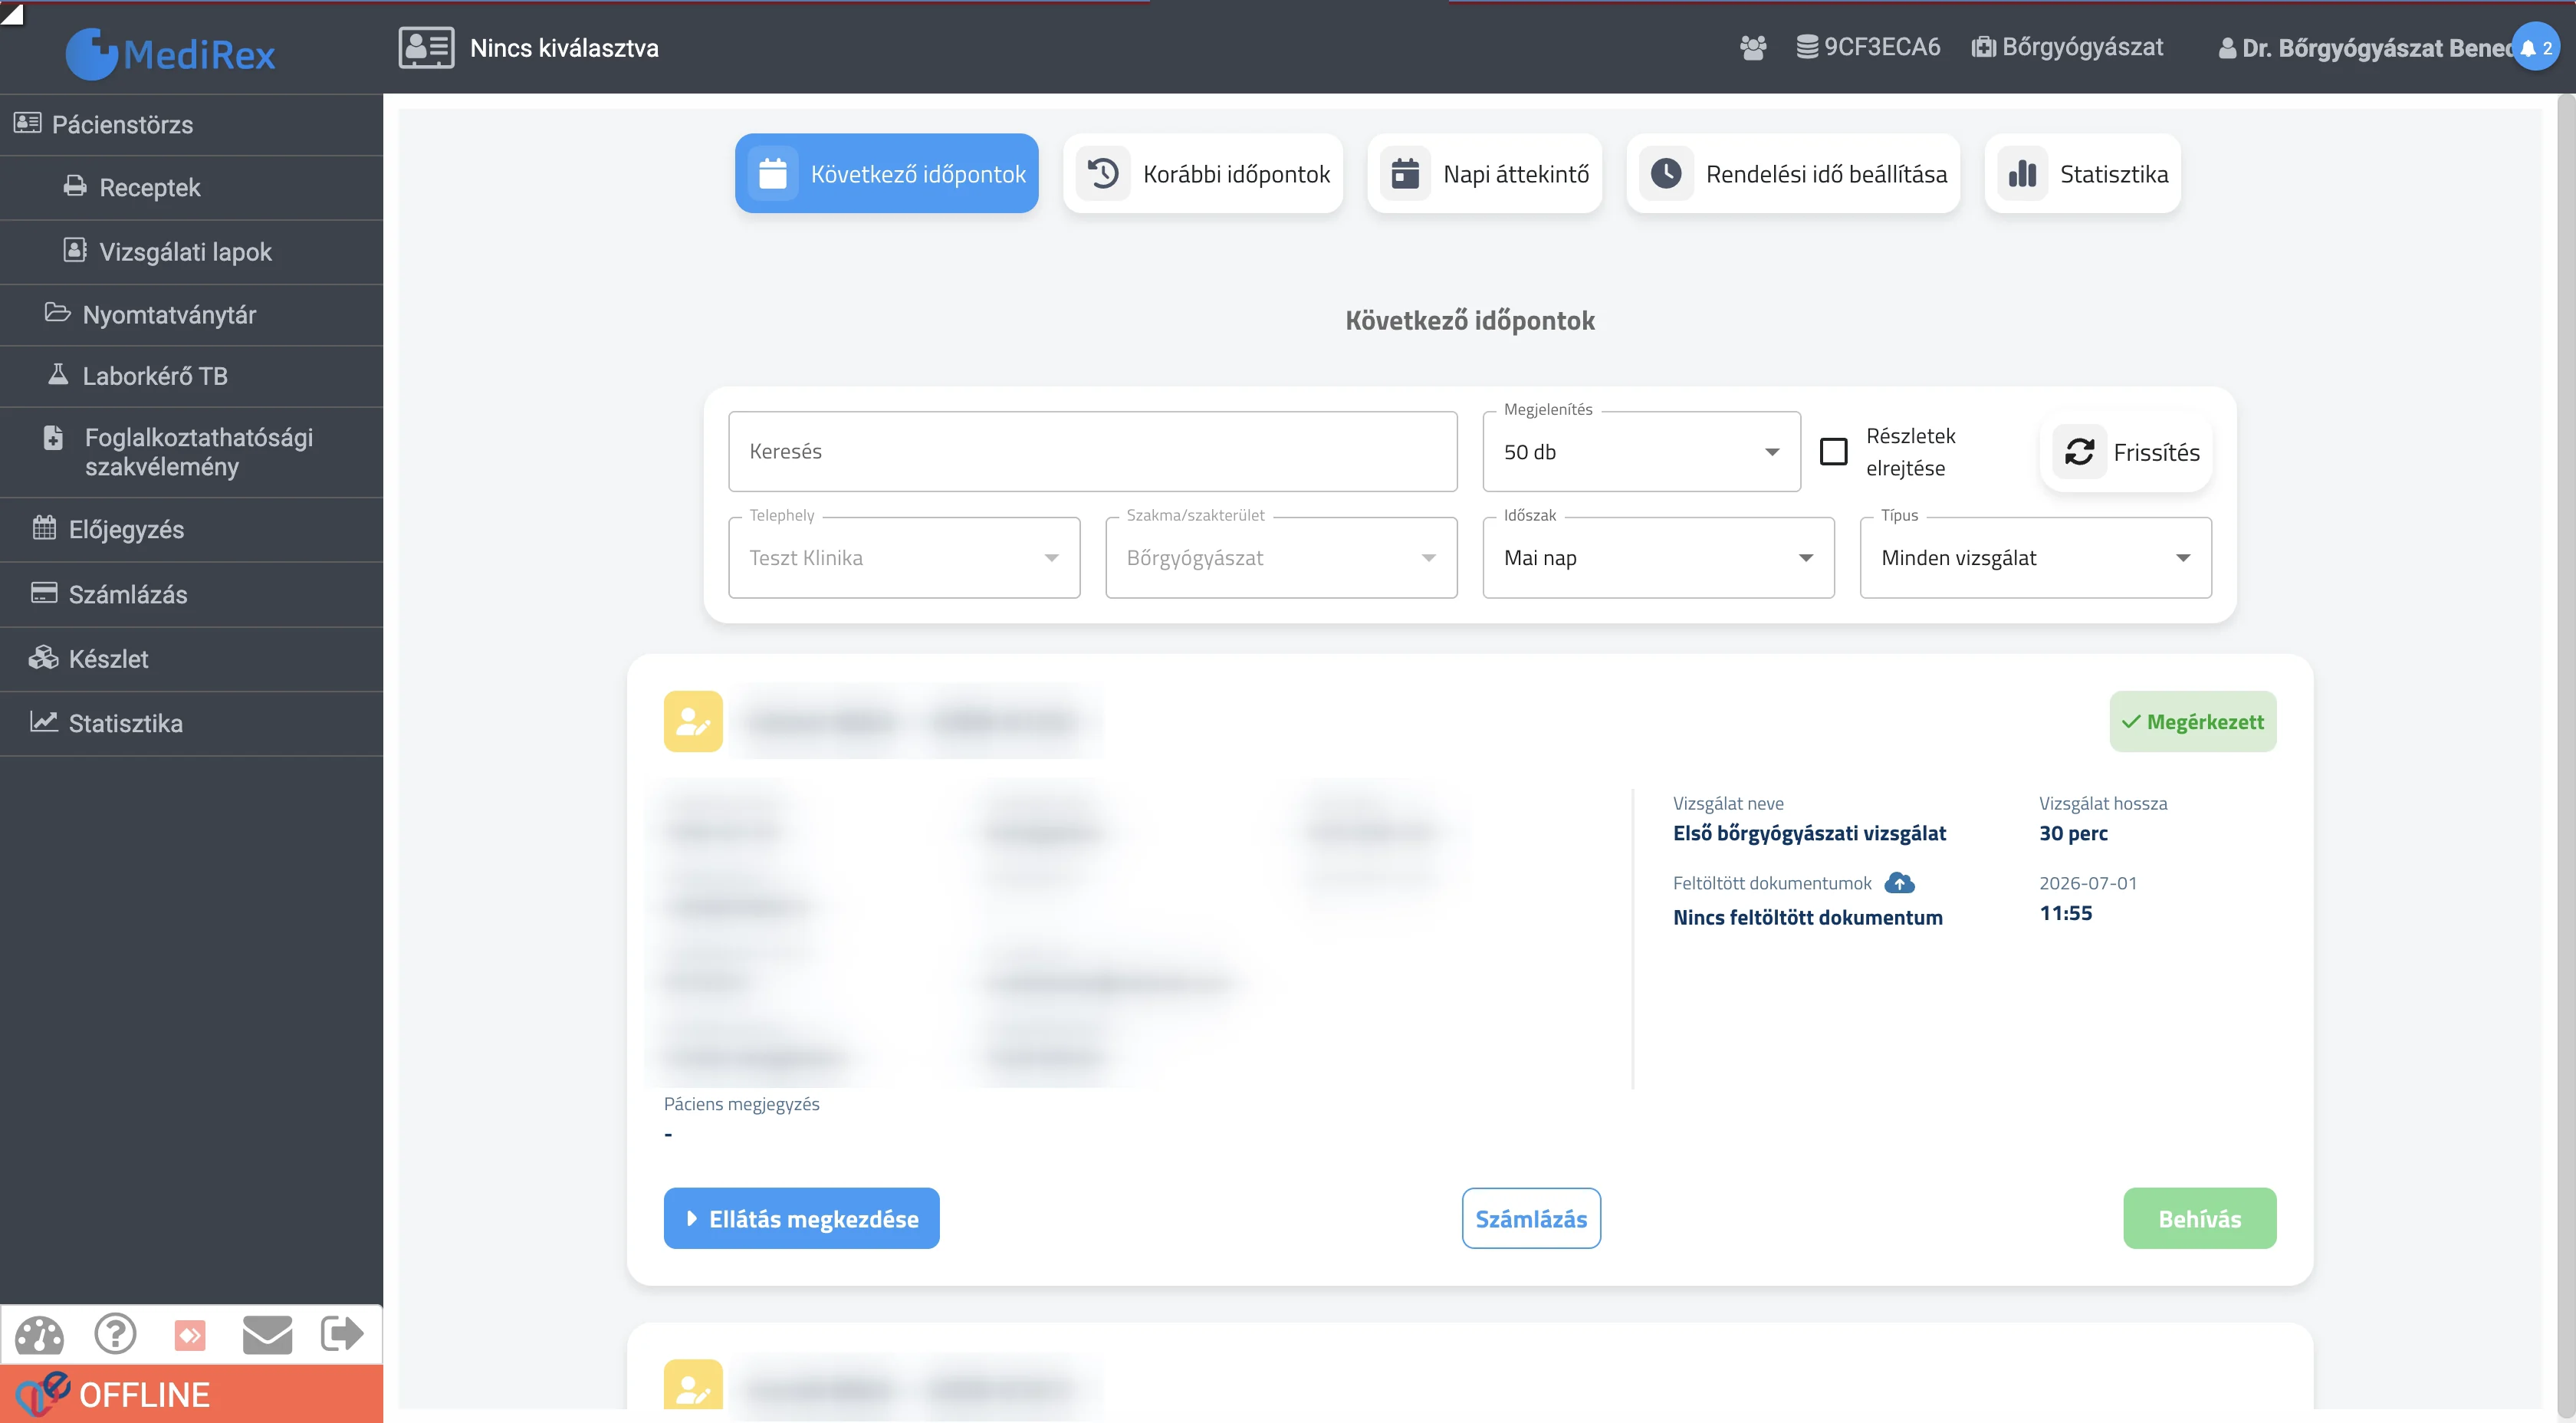Open the Időszak Mai nap dropdown
The image size is (2576, 1423).
[1658, 558]
